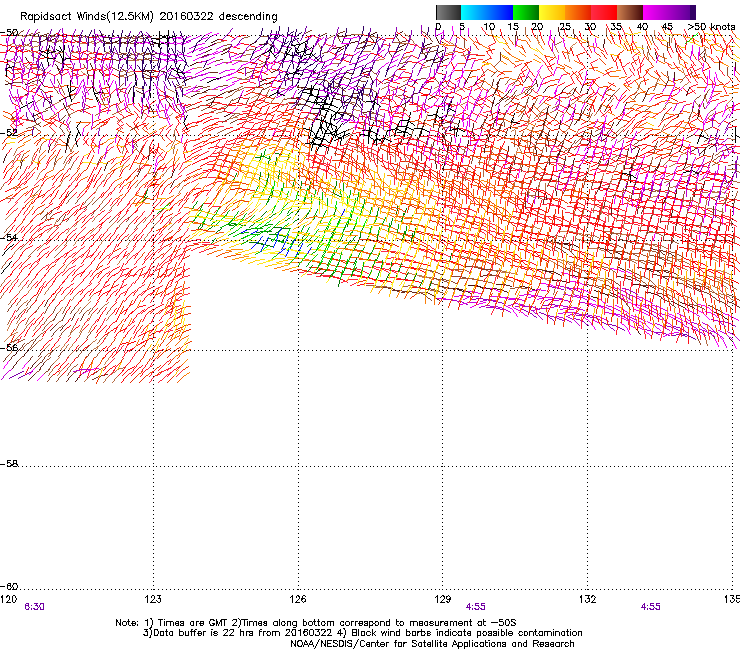Click the red 30-35 knots color segment

604,12
